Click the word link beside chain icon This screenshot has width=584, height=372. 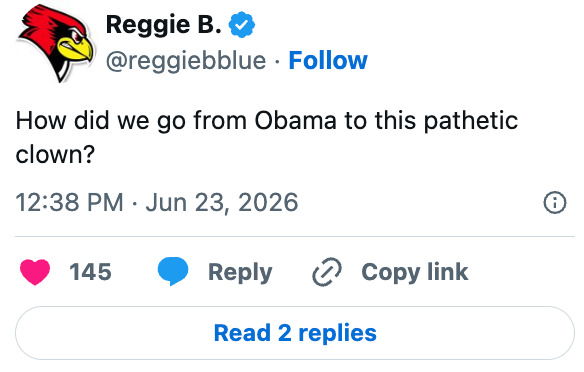[x=447, y=271]
